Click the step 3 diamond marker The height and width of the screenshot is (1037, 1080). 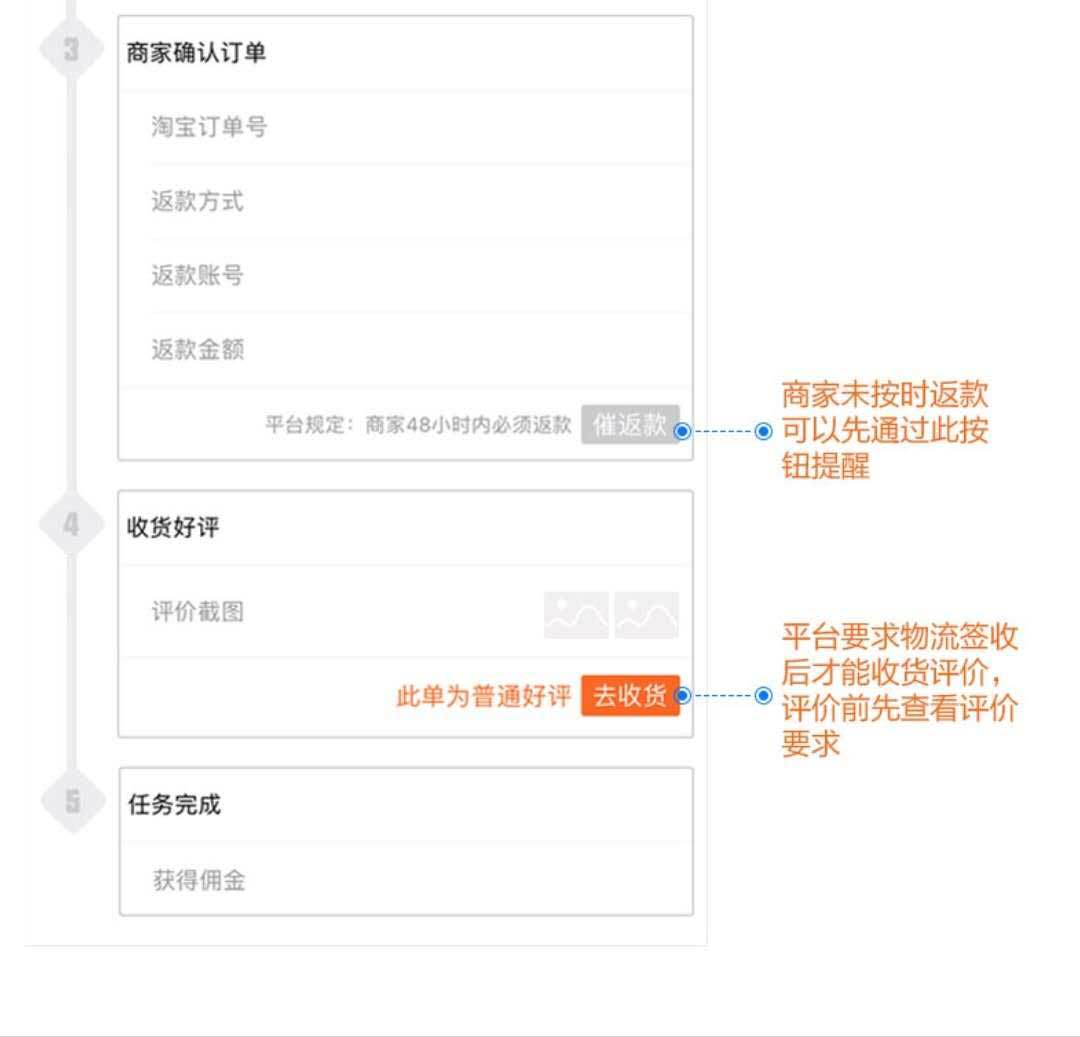71,51
